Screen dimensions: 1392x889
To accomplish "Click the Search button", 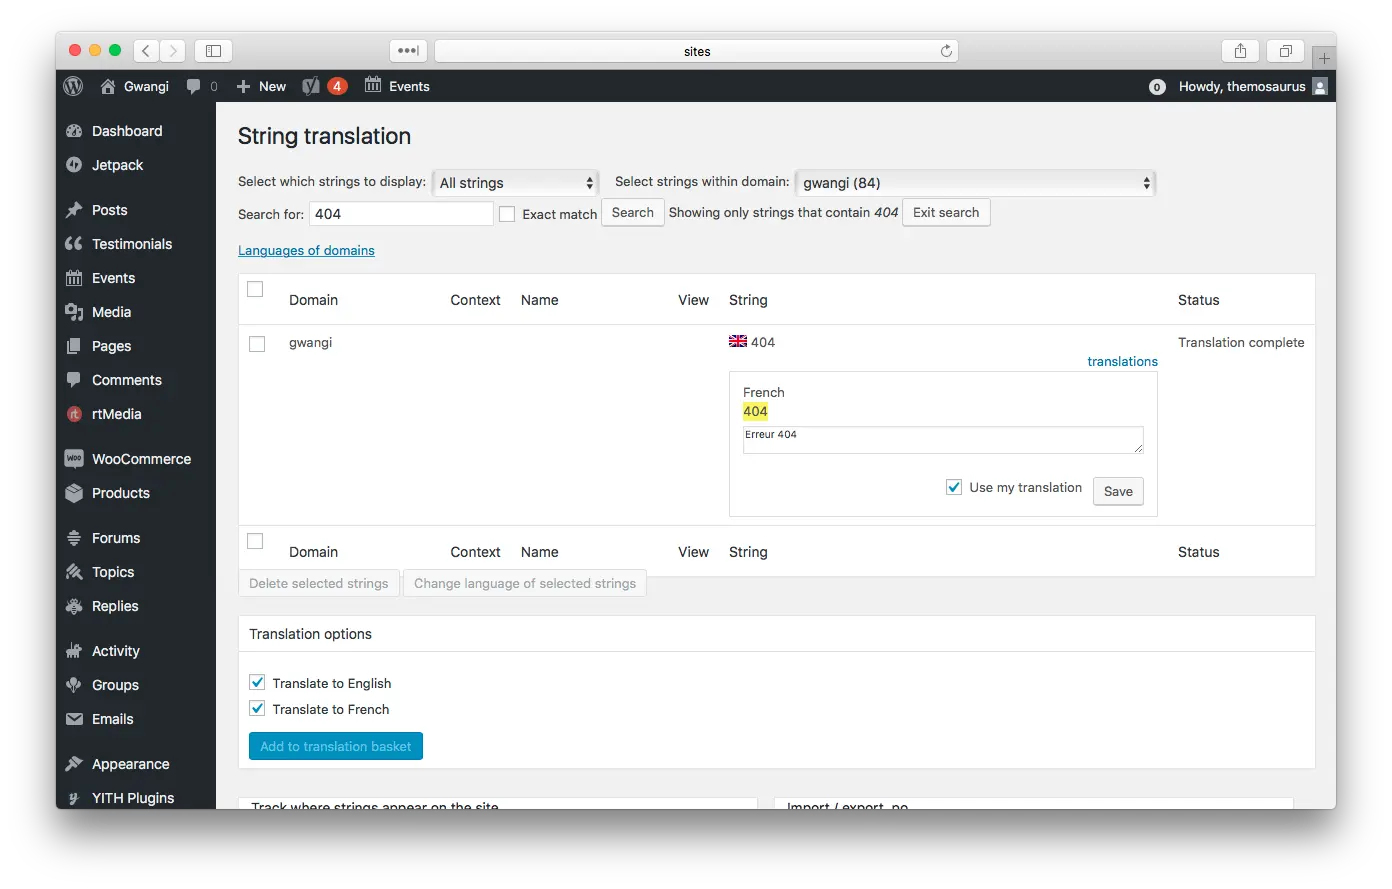I will [633, 213].
